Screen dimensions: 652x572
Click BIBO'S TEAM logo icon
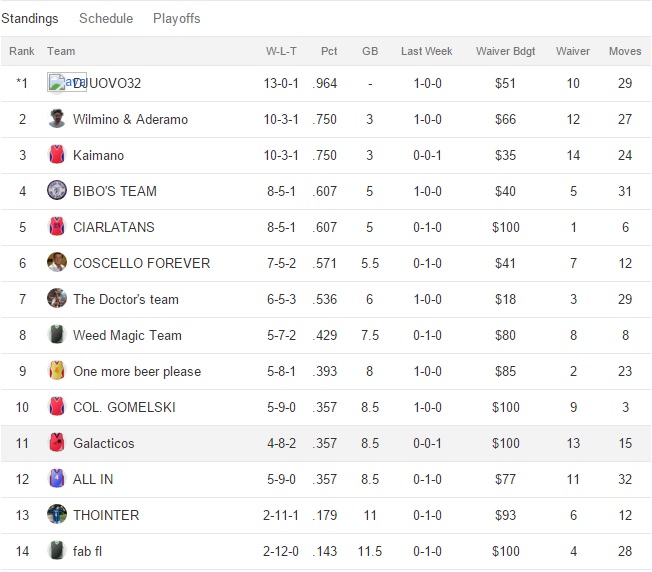57,191
